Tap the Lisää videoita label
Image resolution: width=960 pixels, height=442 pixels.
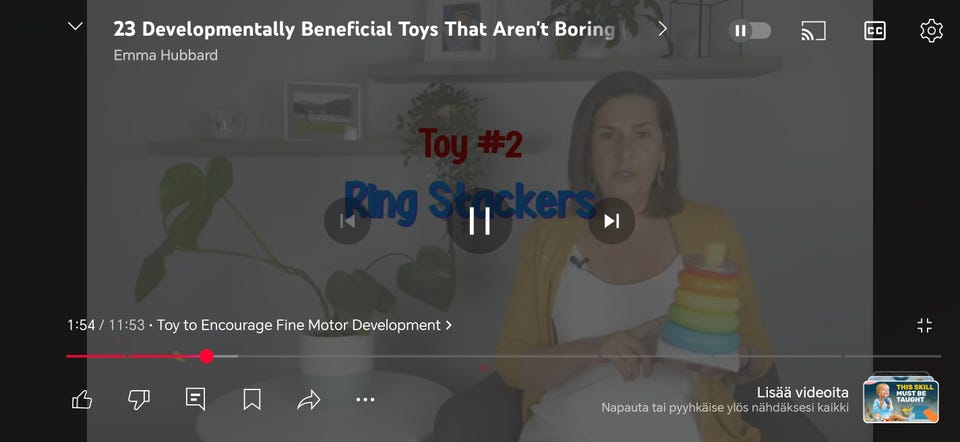click(803, 392)
